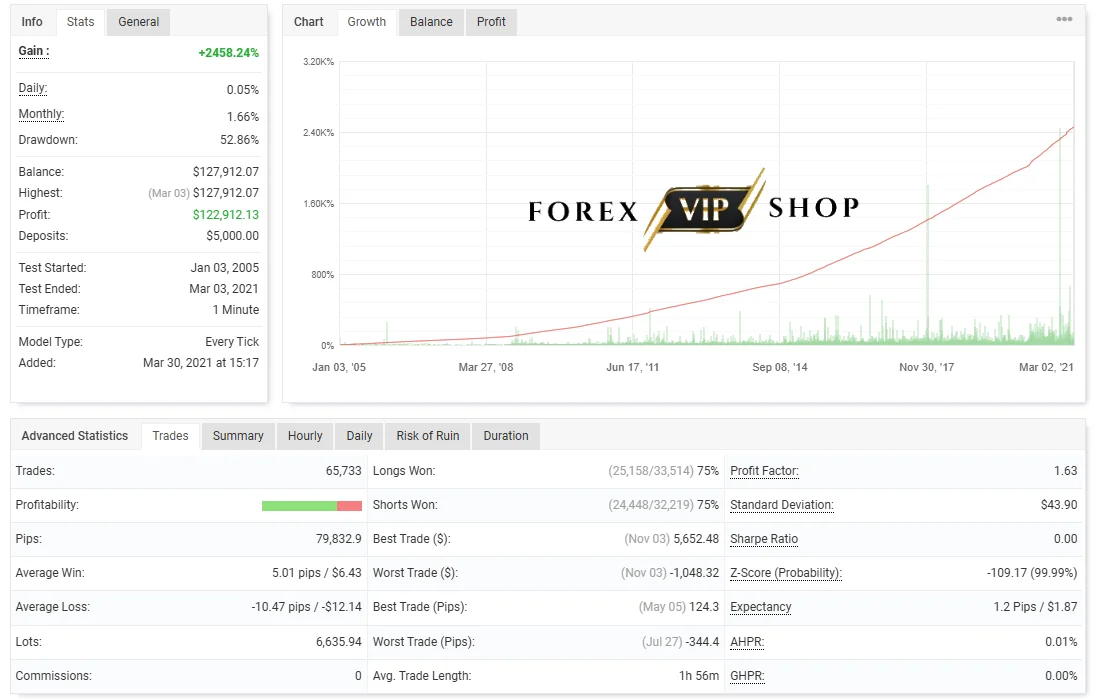Image resolution: width=1096 pixels, height=699 pixels.
Task: Click the Lots value 6,635.94
Action: coord(338,642)
